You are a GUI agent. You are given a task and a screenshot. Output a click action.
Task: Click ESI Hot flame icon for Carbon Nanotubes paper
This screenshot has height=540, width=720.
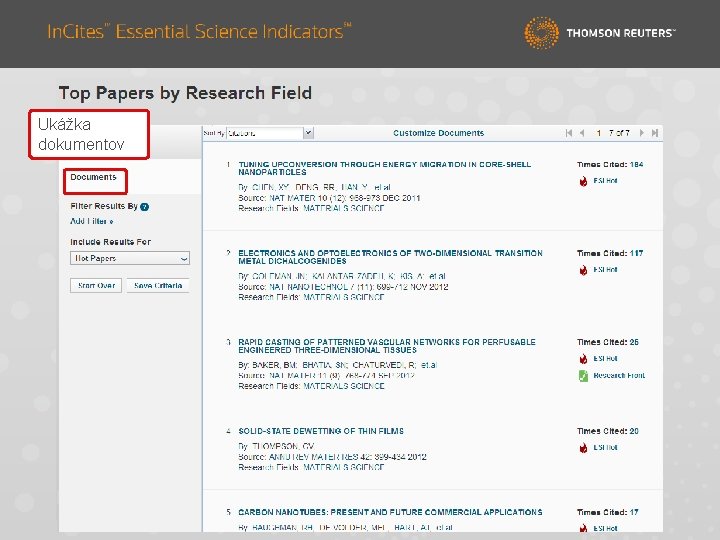pyautogui.click(x=583, y=528)
